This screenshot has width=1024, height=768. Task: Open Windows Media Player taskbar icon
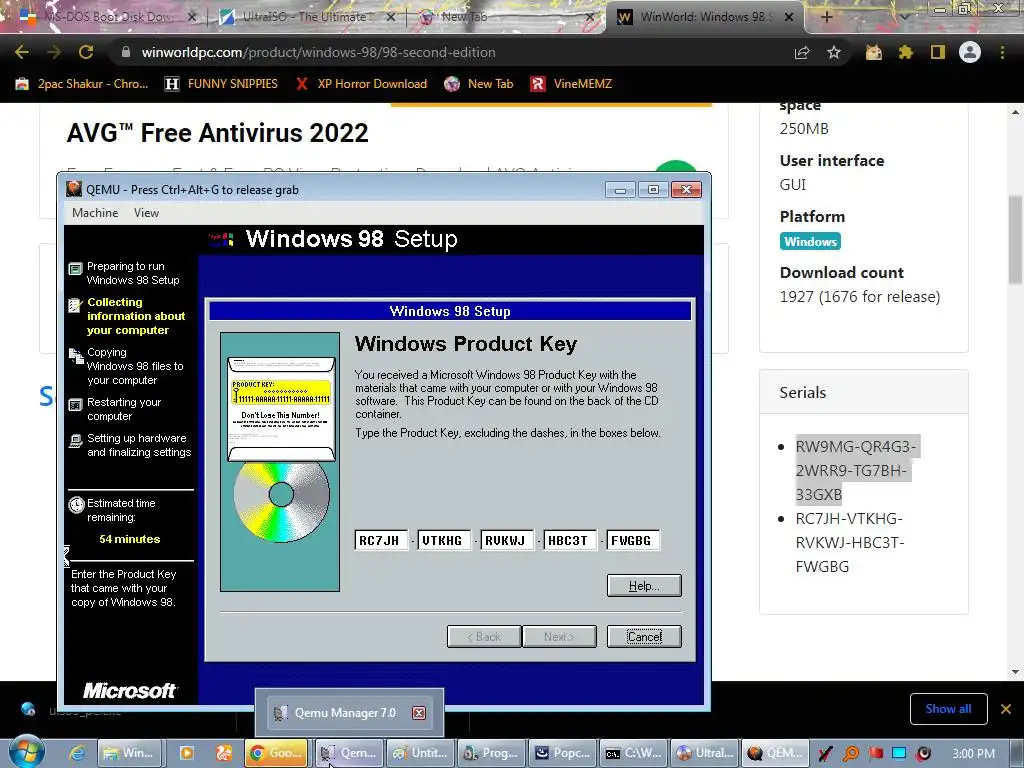(187, 753)
